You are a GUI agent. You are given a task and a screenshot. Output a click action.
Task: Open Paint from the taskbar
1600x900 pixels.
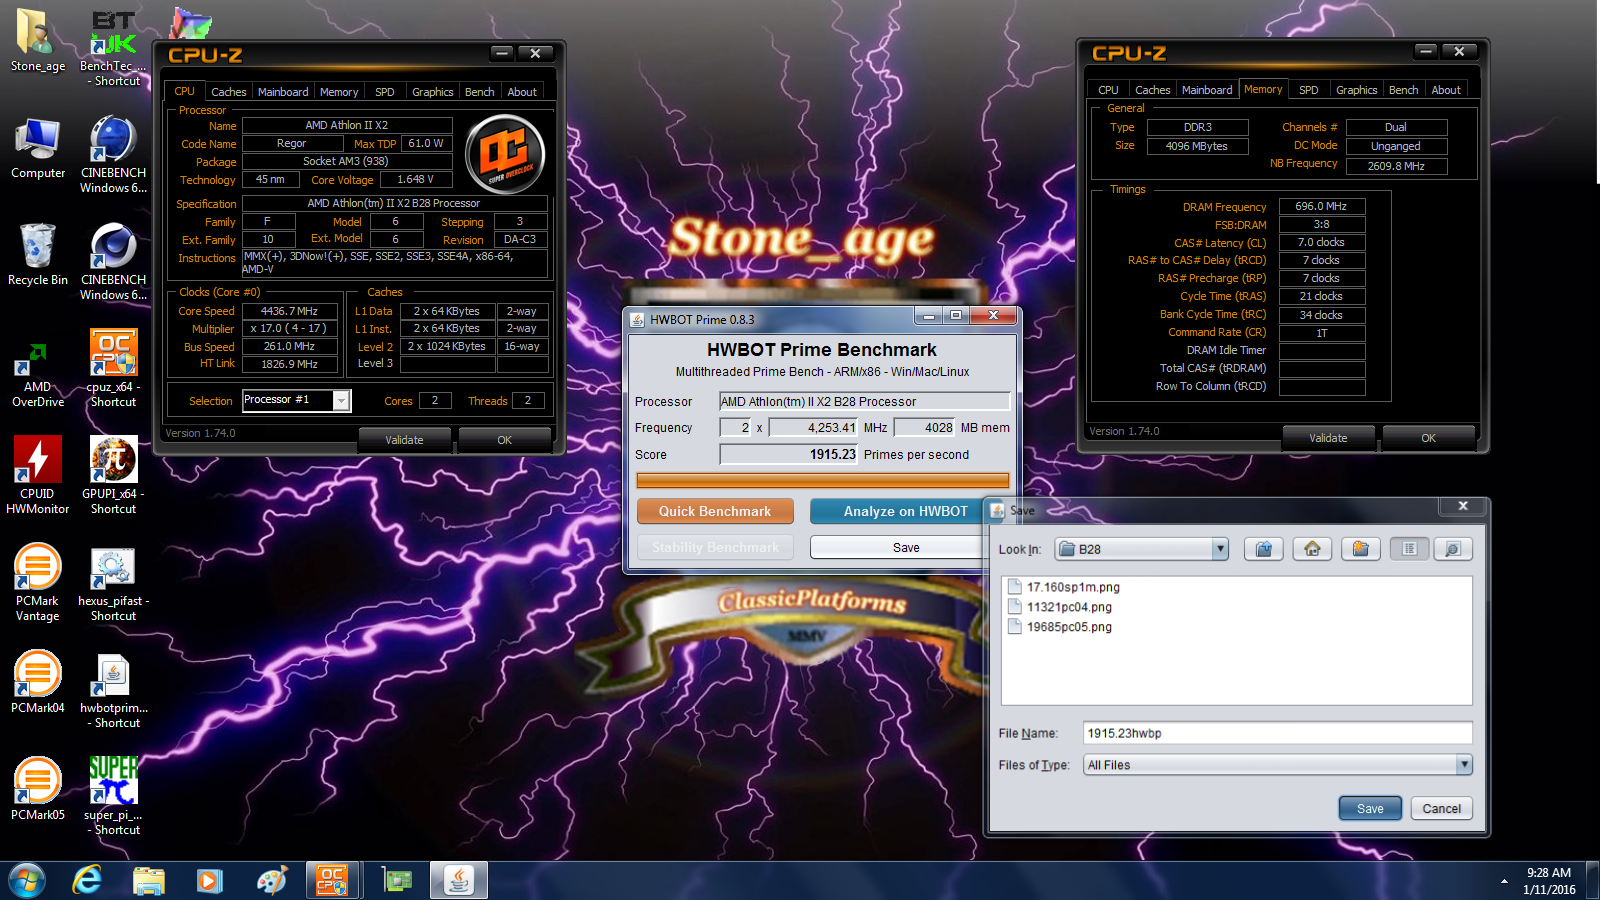click(271, 880)
